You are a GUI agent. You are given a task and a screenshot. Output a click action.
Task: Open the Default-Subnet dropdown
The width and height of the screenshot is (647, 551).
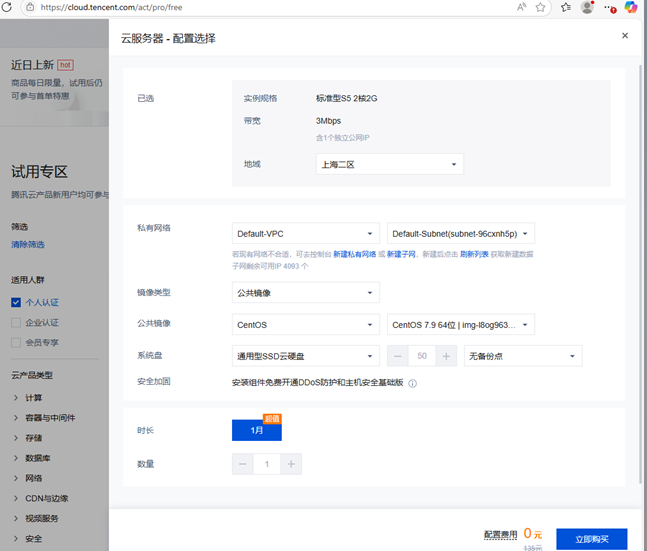460,234
